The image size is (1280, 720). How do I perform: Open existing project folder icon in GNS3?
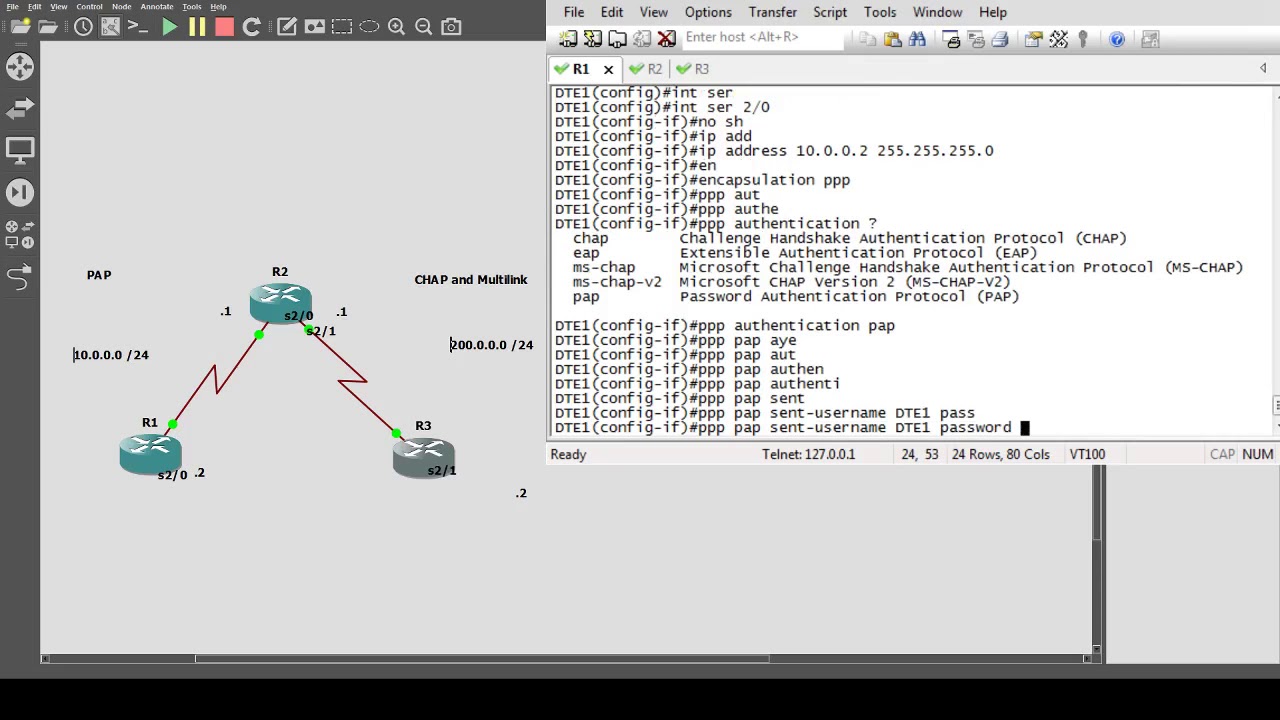click(48, 27)
